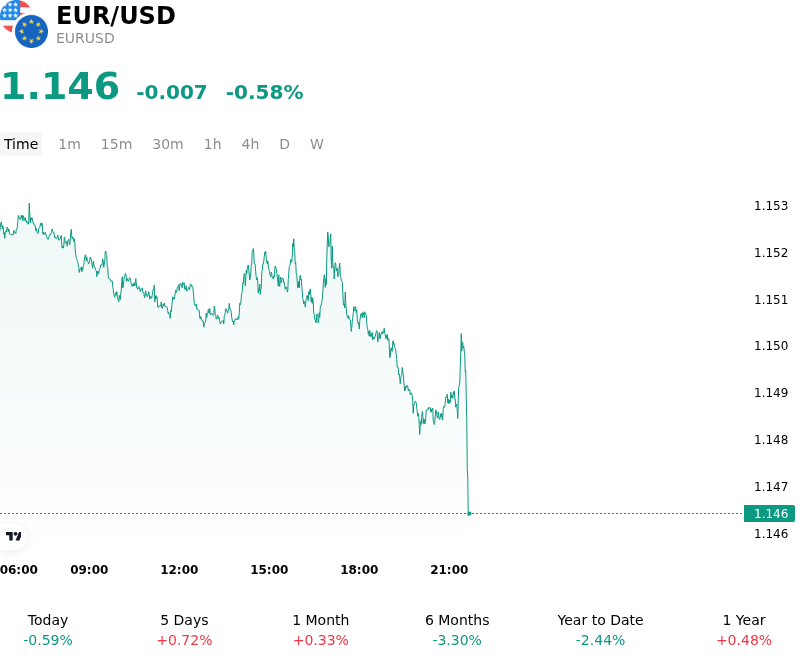This screenshot has width=800, height=660.
Task: Click the EURUSD ticker symbol text
Action: click(85, 38)
